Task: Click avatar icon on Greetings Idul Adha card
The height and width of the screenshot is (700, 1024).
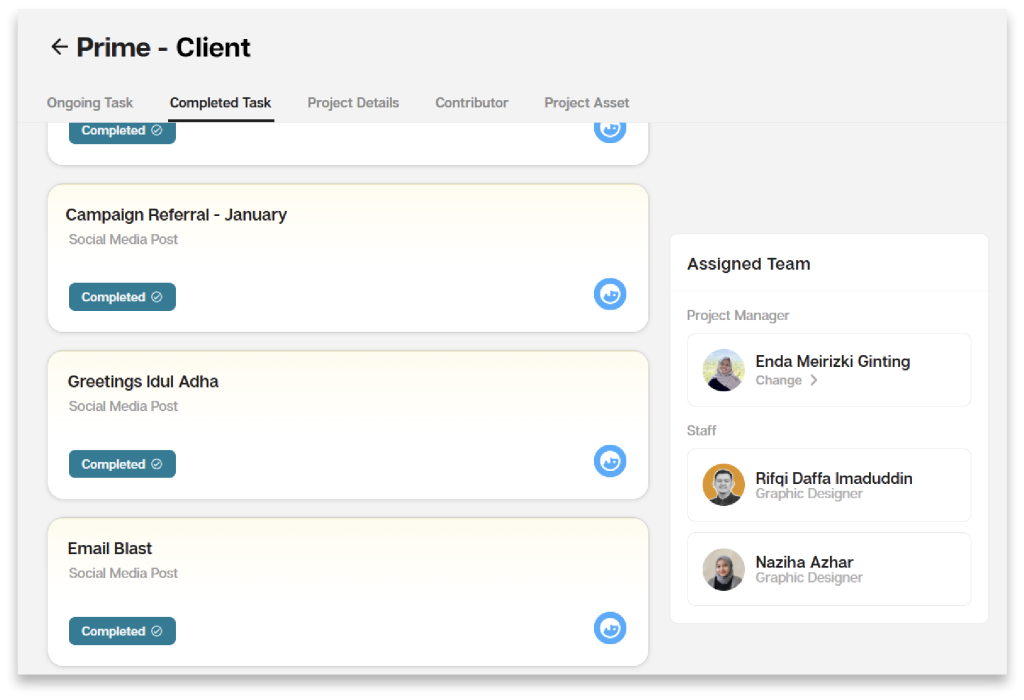Action: coord(610,461)
